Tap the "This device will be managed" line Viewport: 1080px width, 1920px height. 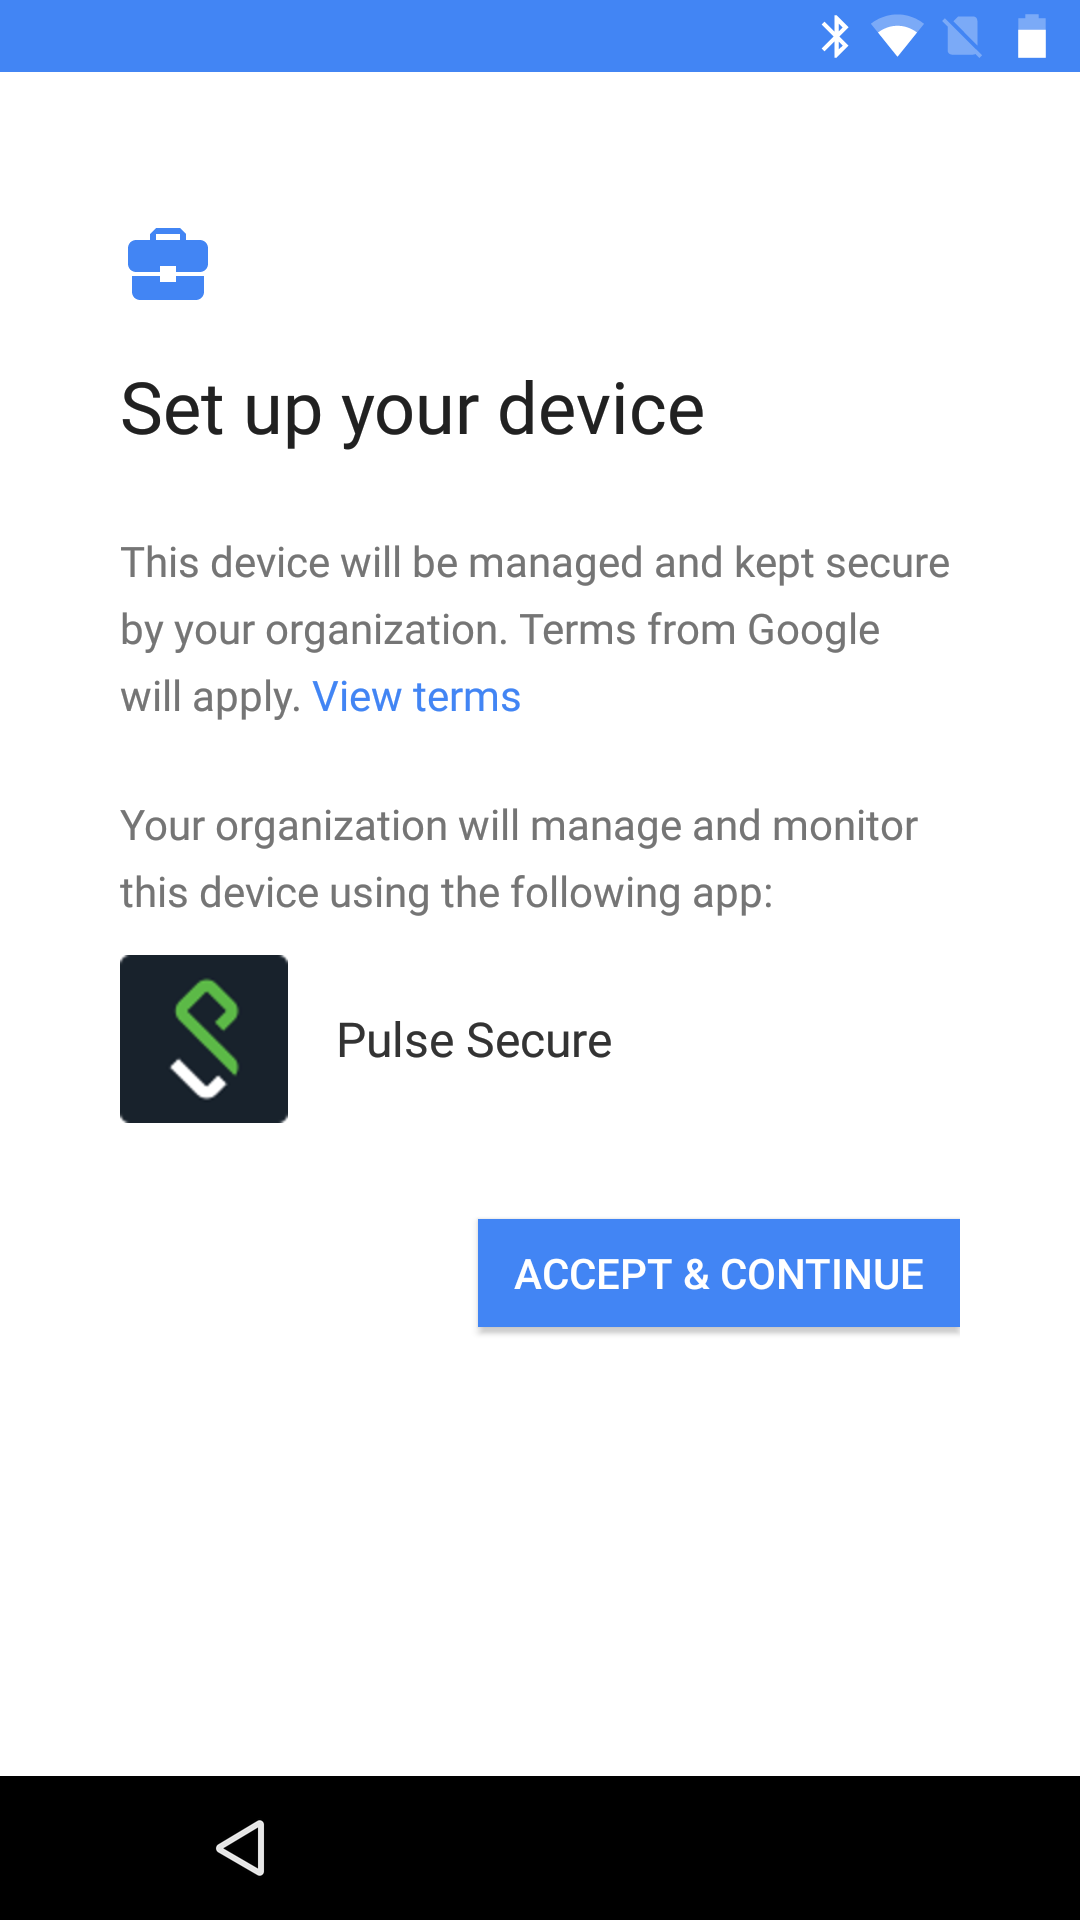point(535,563)
